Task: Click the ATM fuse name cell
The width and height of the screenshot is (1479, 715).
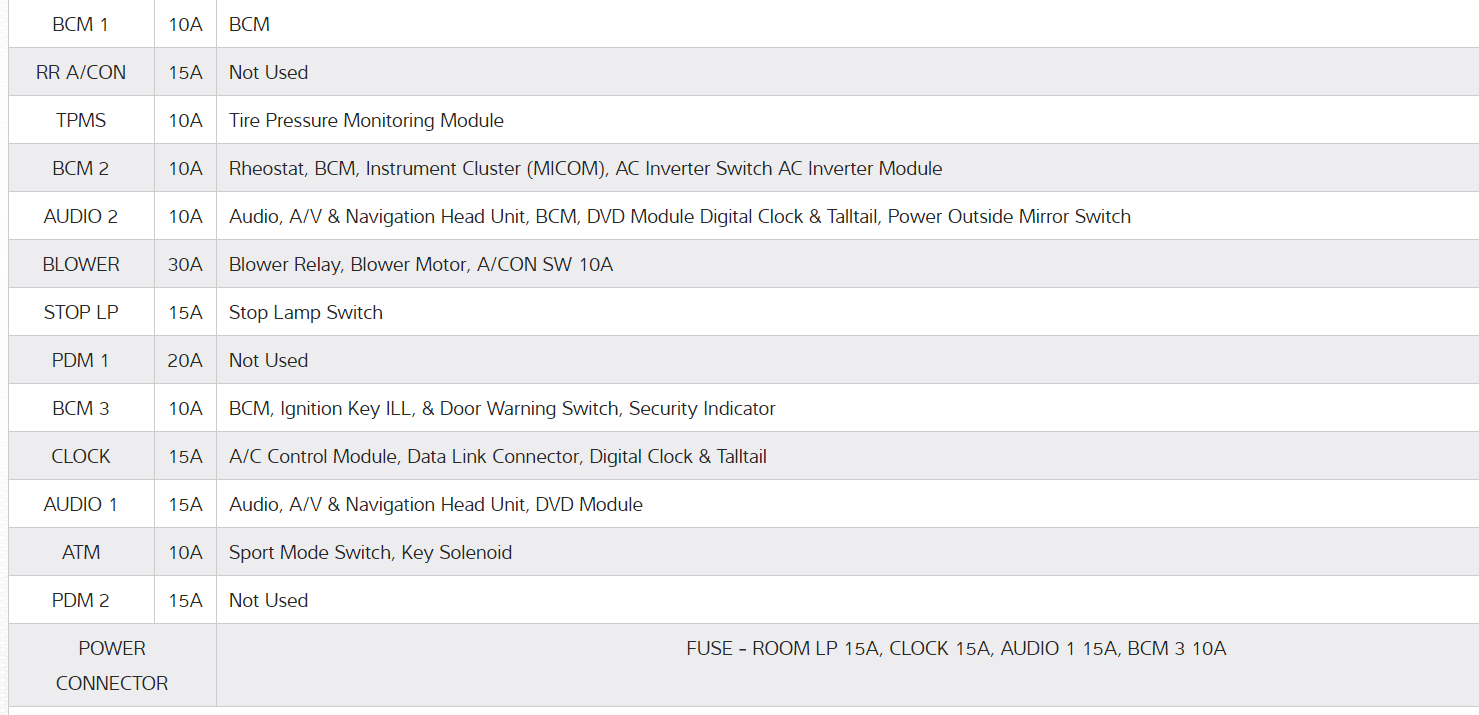Action: tap(81, 552)
